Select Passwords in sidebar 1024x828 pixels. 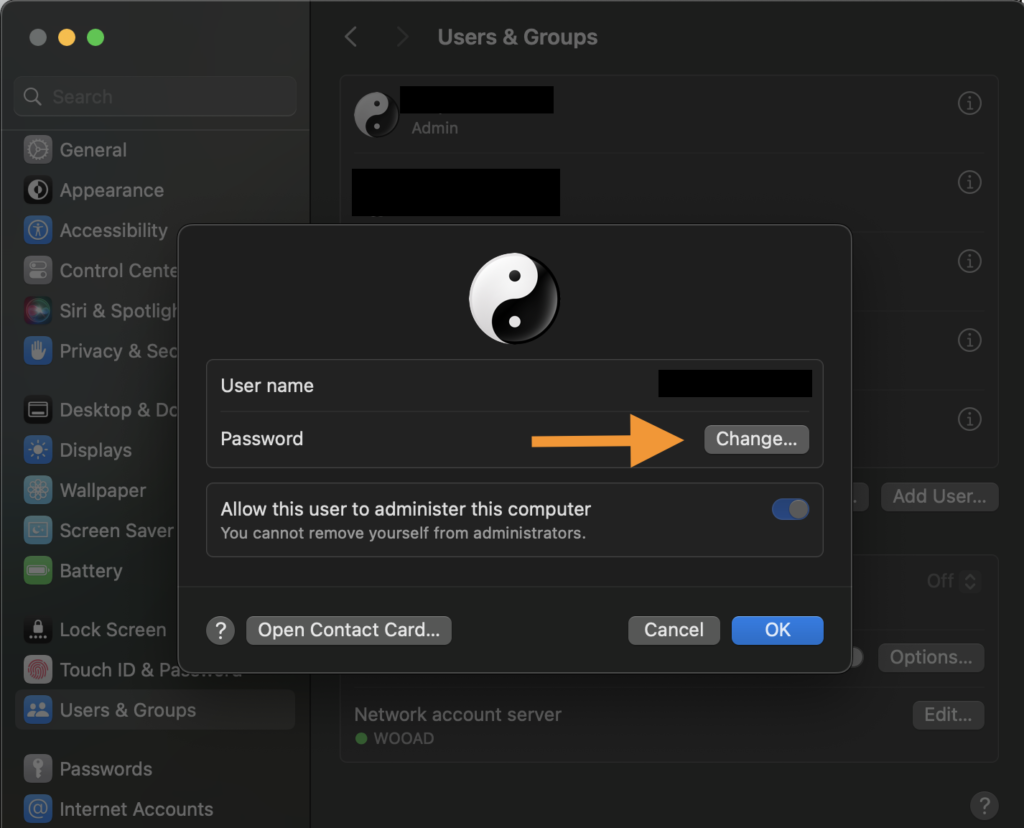[x=105, y=769]
